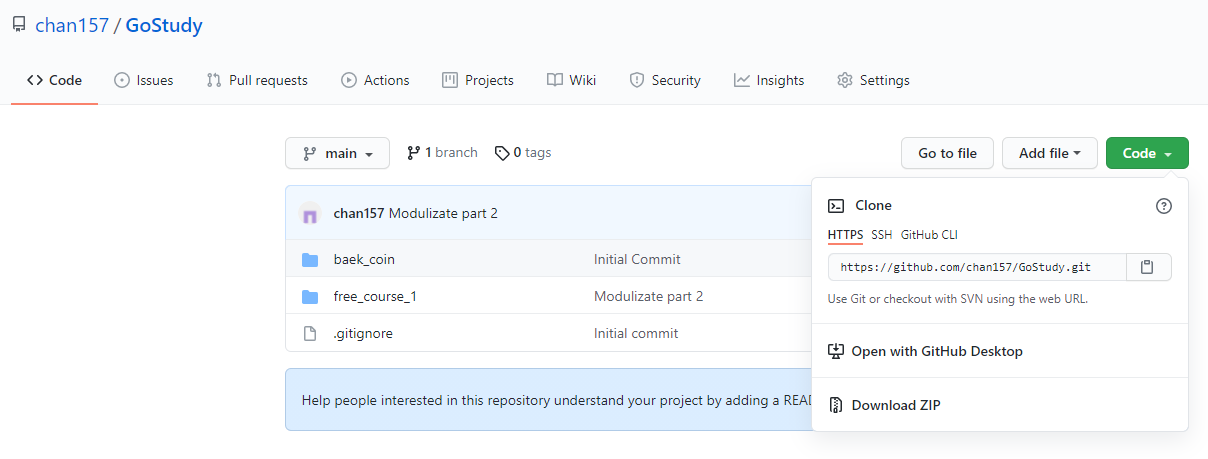Click the Insights graph icon
Screen dimensions: 1208x459
click(x=742, y=80)
